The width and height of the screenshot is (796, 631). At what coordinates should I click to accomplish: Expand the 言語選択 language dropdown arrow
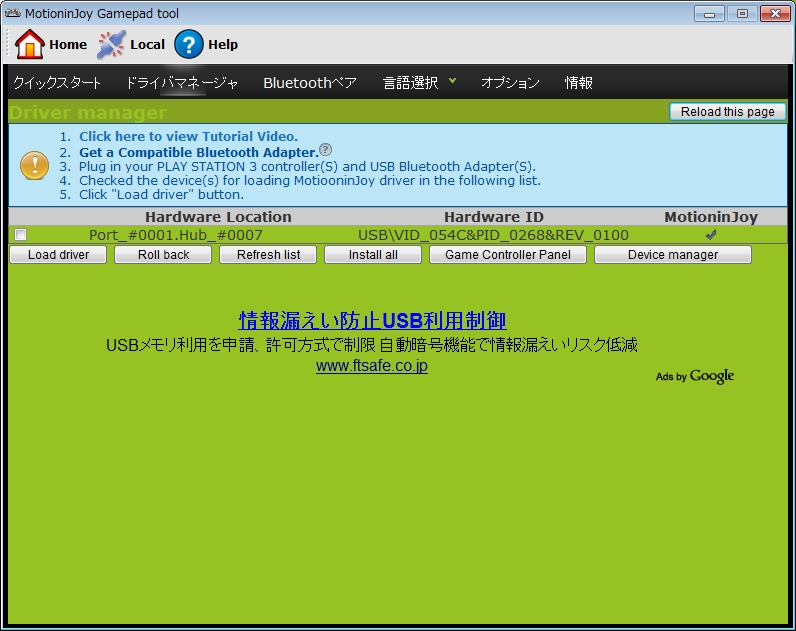[452, 80]
